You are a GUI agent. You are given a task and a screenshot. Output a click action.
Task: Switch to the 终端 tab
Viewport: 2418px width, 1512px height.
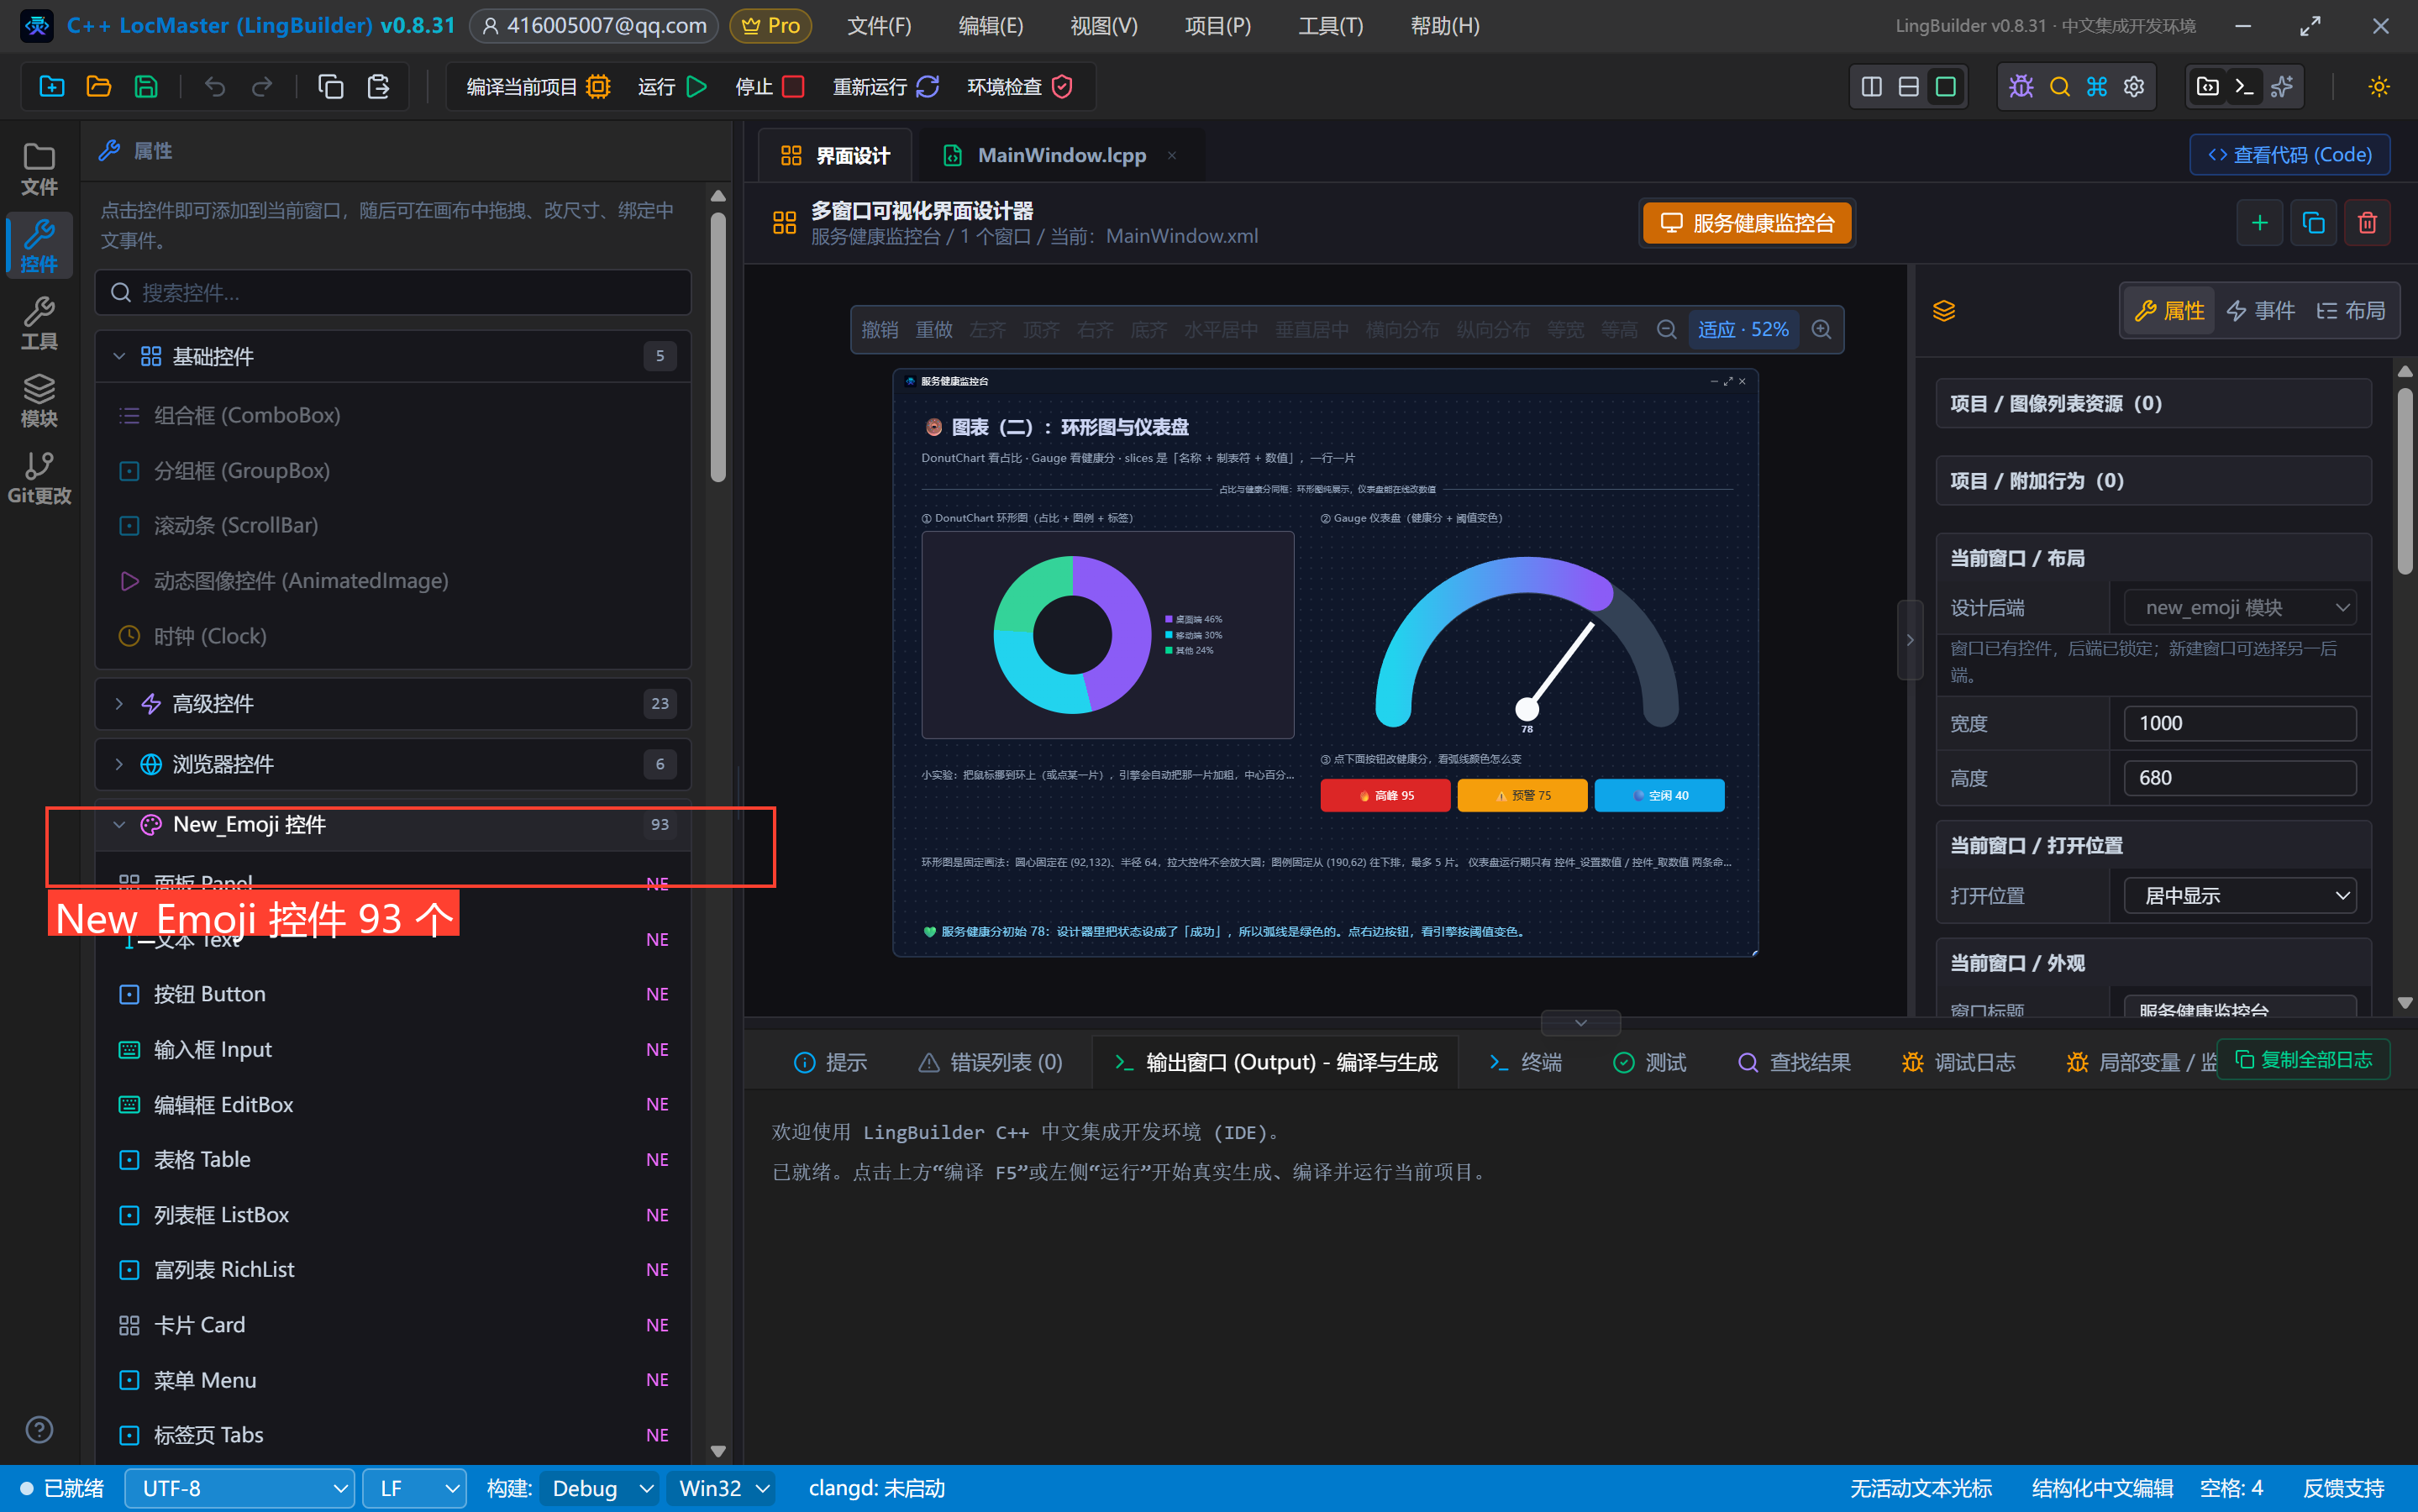pyautogui.click(x=1525, y=1062)
